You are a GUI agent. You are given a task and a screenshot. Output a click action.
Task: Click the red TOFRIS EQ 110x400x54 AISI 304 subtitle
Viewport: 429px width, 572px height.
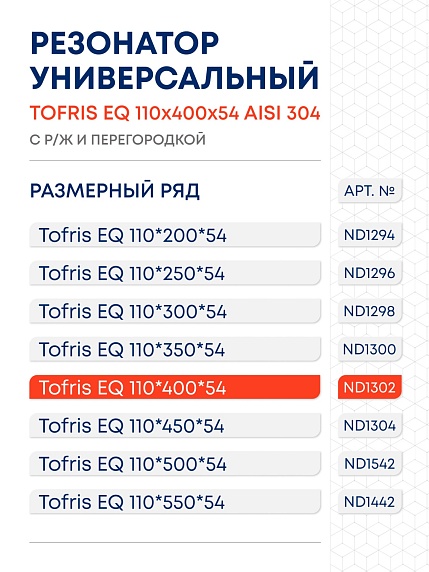coord(175,113)
